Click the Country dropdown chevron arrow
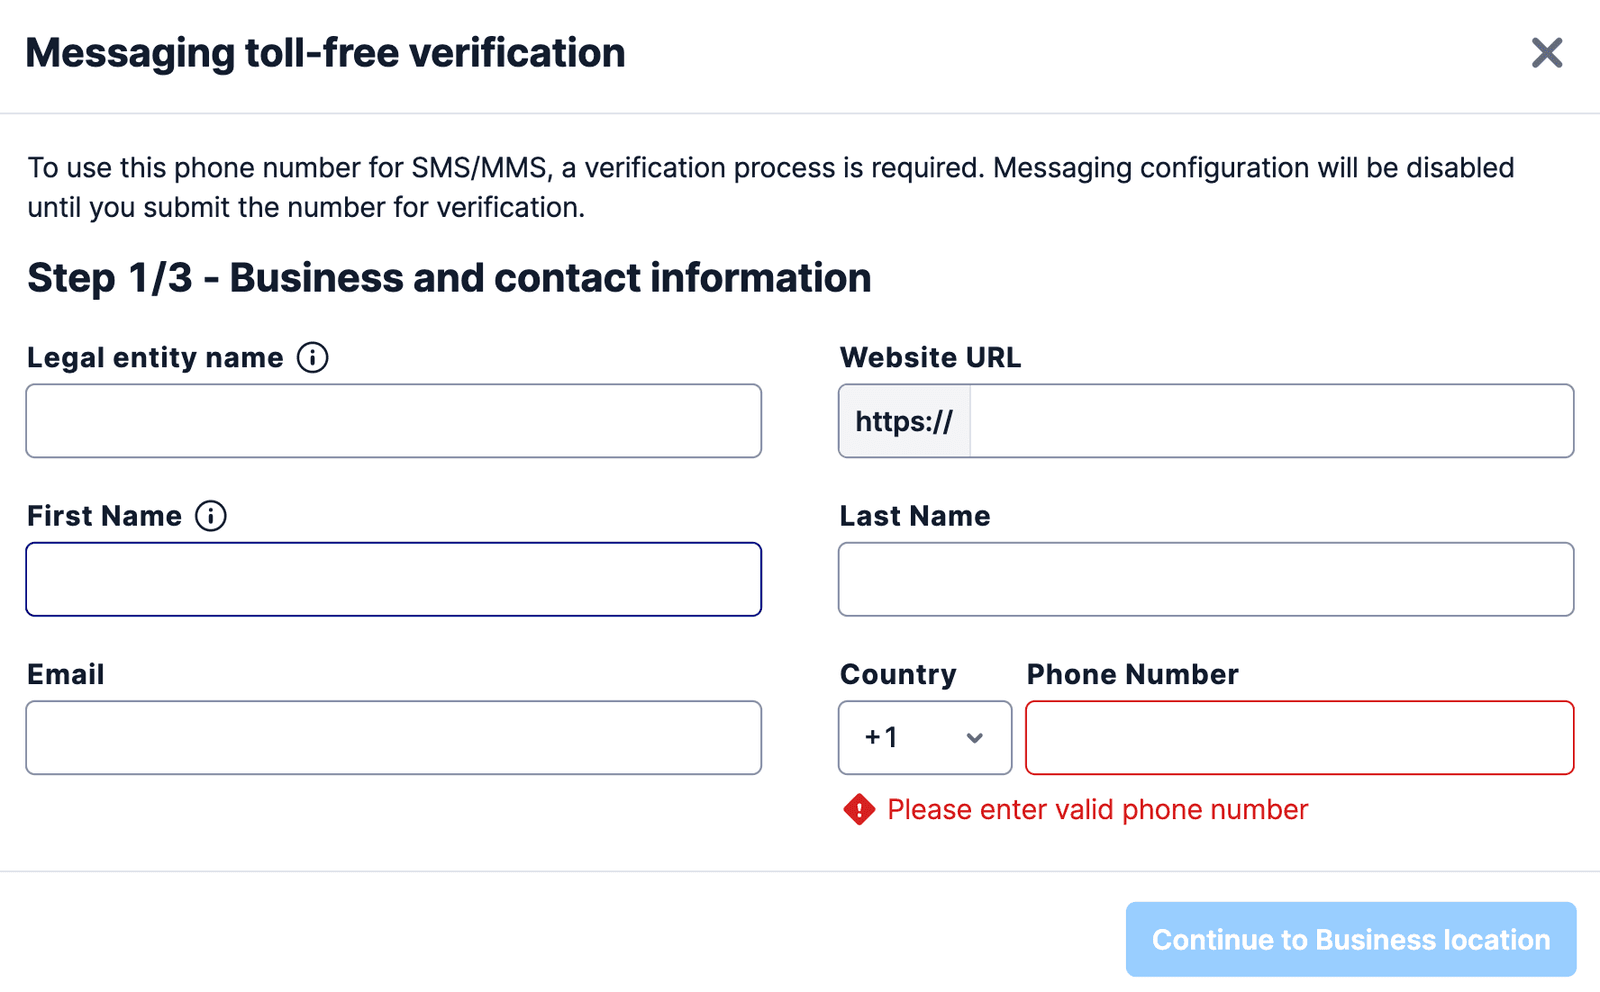This screenshot has height=992, width=1600. 975,738
